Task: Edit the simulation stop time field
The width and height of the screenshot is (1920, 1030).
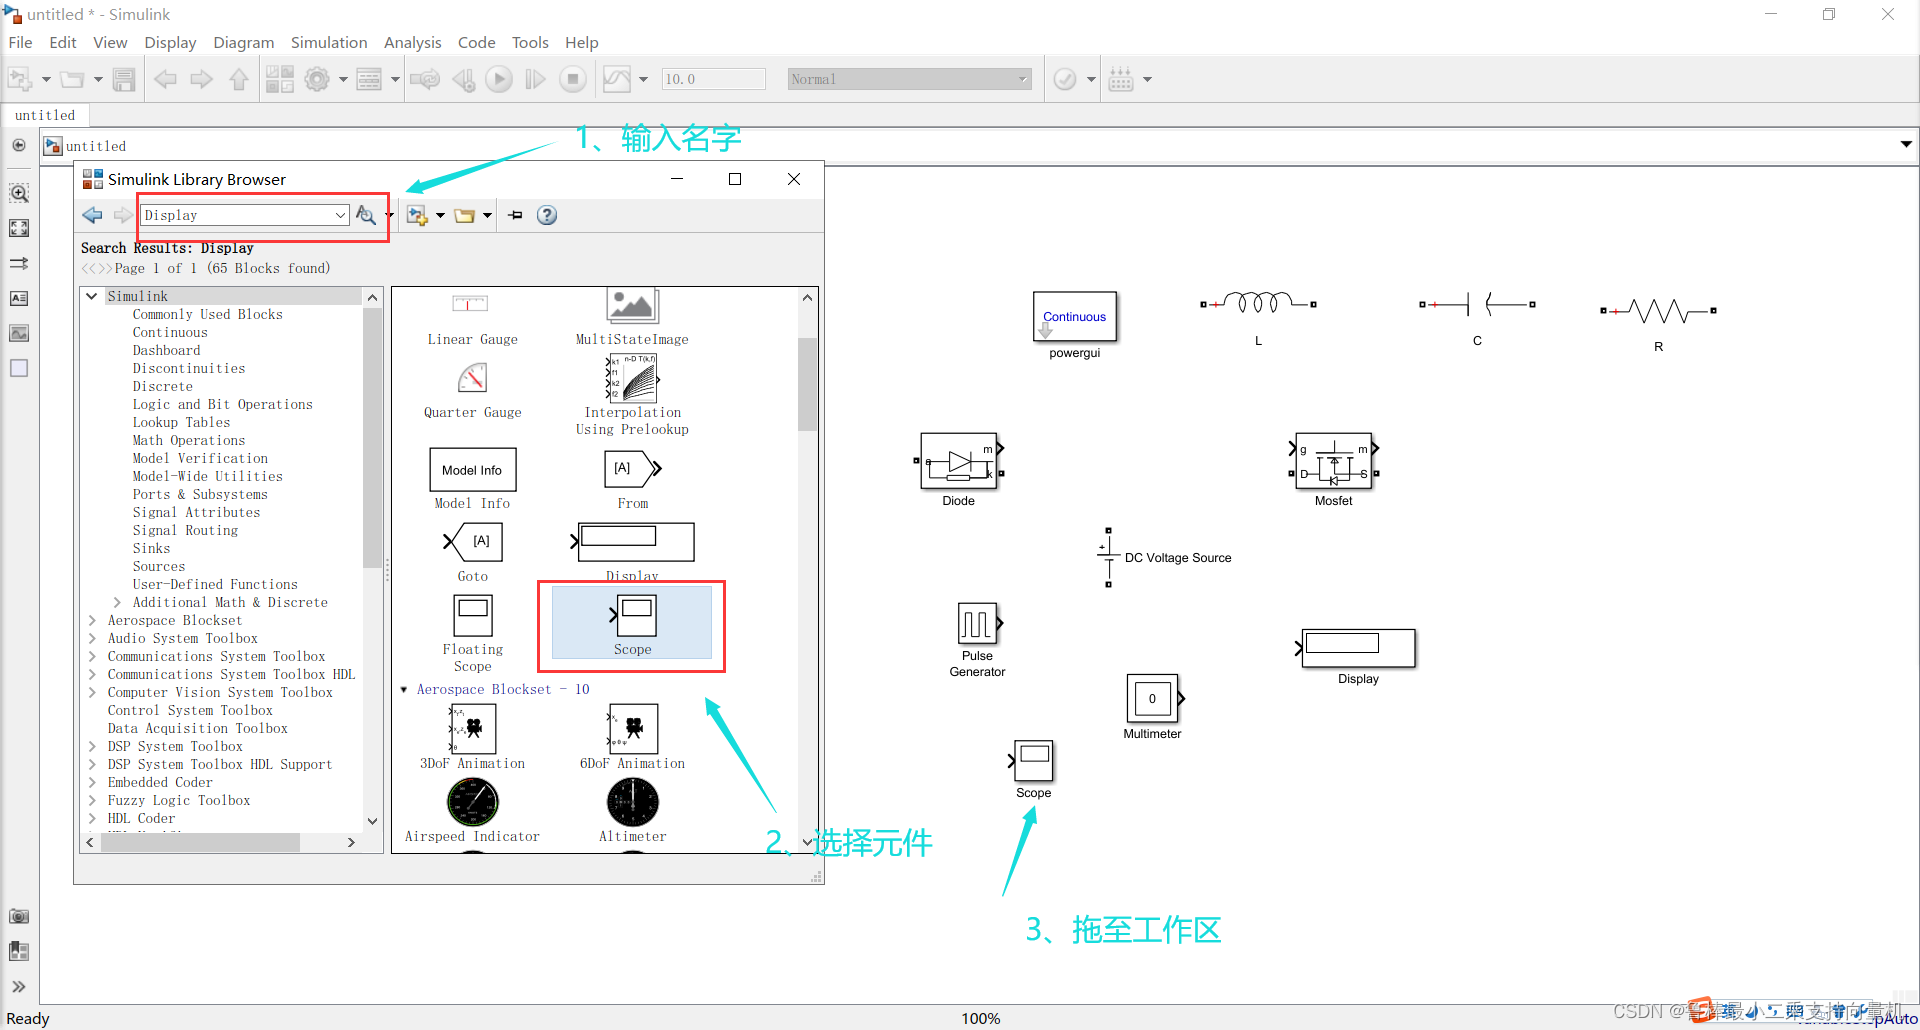Action: [712, 78]
